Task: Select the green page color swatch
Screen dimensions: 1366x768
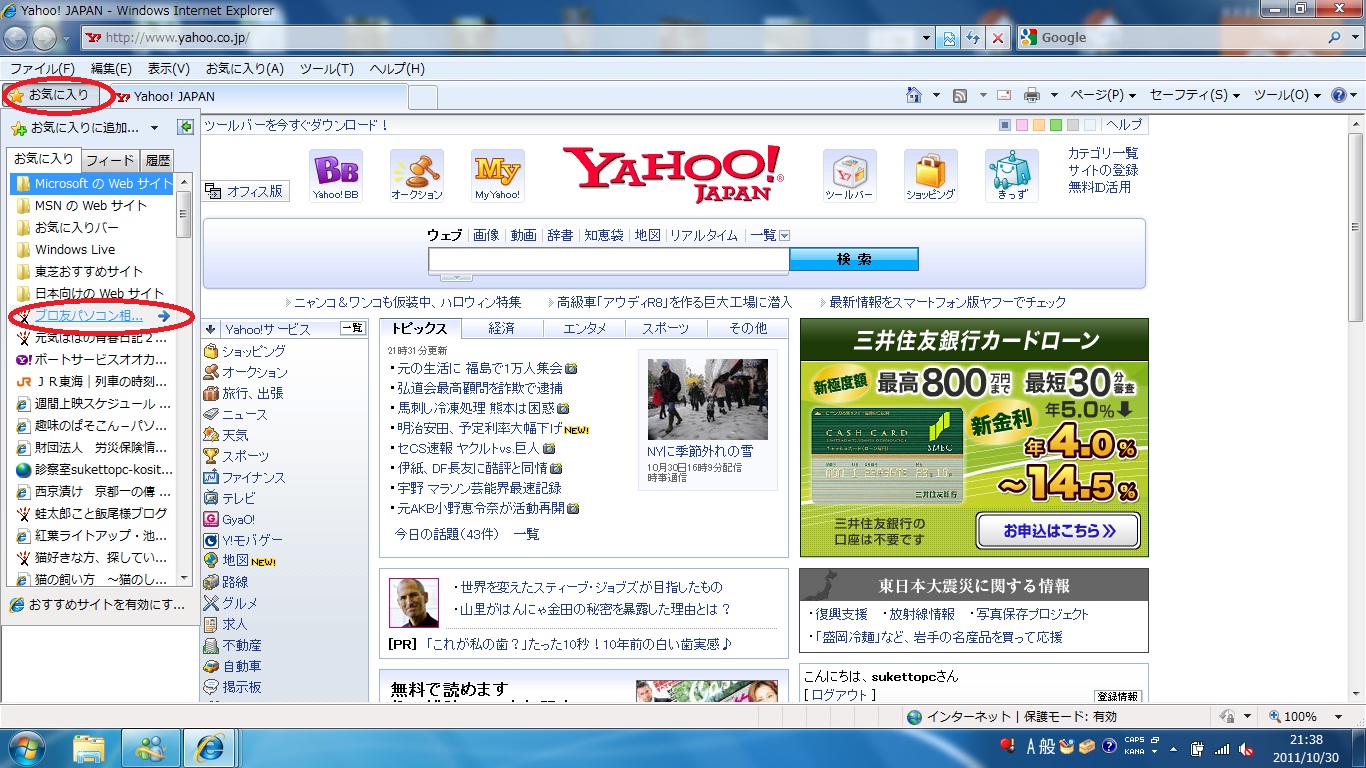Action: (x=1056, y=125)
